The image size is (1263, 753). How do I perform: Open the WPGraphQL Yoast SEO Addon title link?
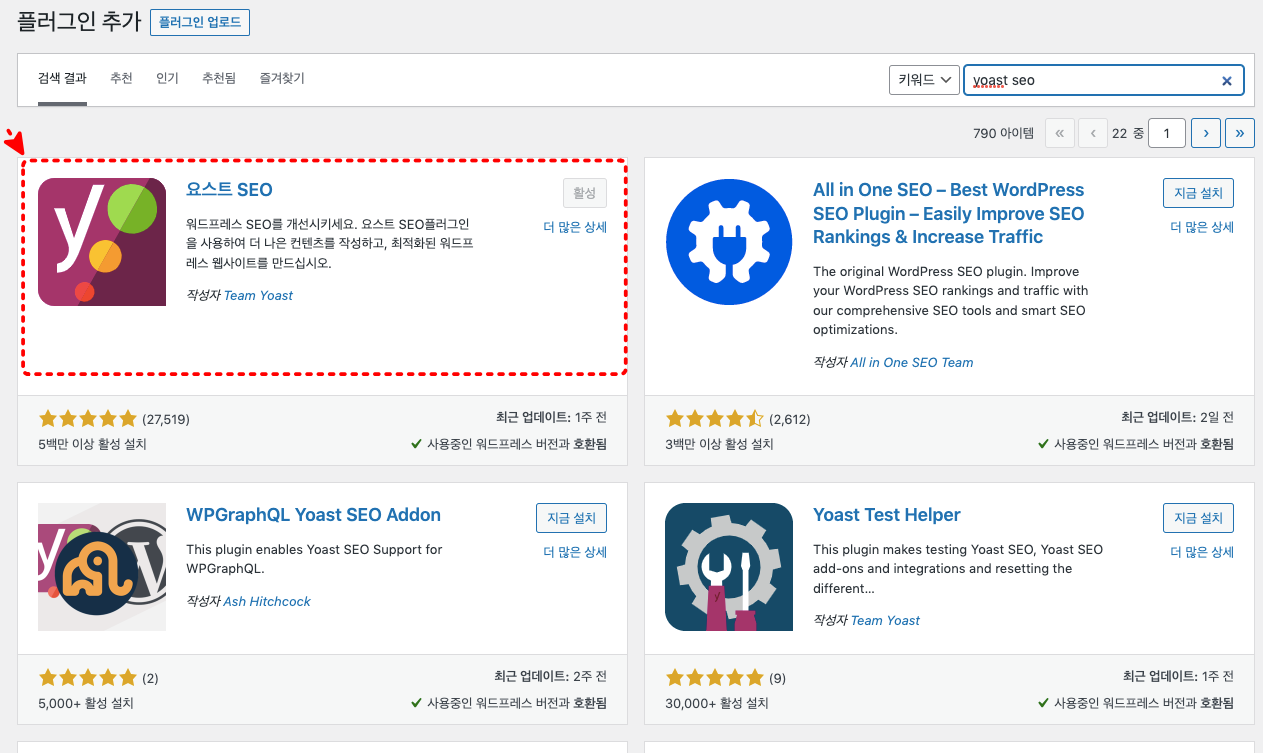point(313,515)
